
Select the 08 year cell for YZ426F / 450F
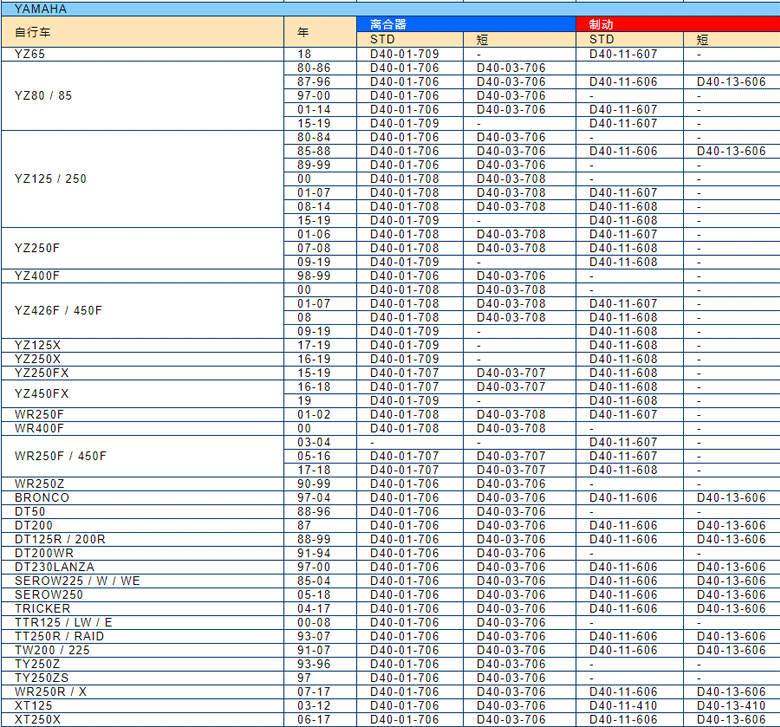coord(320,318)
